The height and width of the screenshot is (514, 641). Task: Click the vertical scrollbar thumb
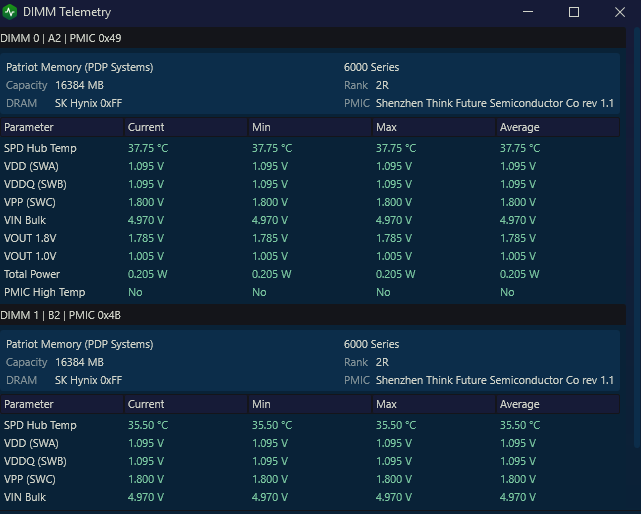pyautogui.click(x=637, y=237)
